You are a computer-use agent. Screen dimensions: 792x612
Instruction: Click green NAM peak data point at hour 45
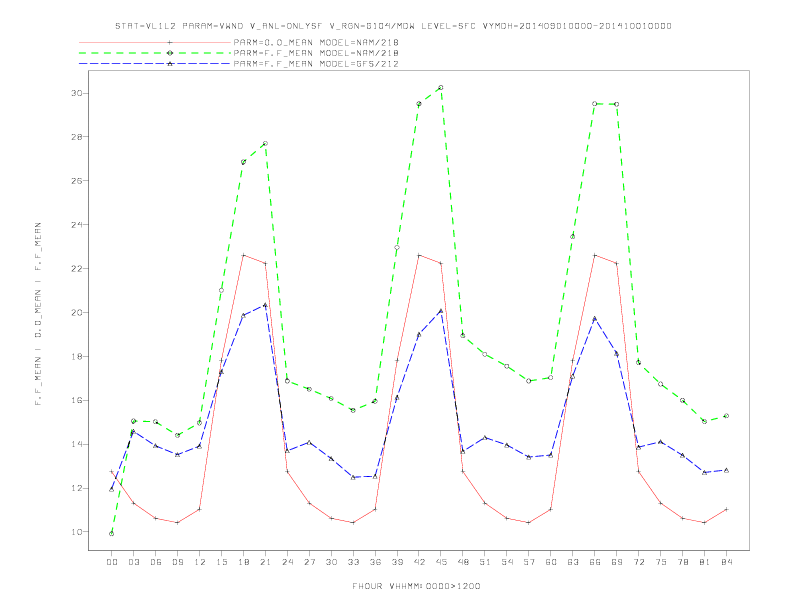click(x=441, y=87)
